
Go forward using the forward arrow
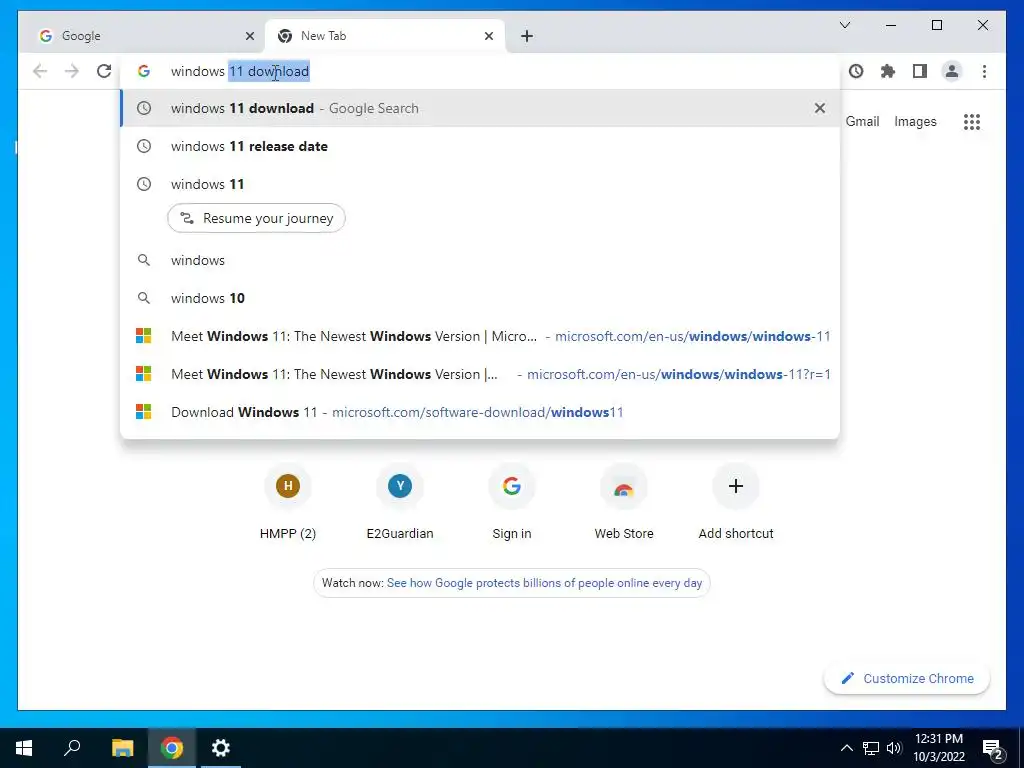(72, 71)
